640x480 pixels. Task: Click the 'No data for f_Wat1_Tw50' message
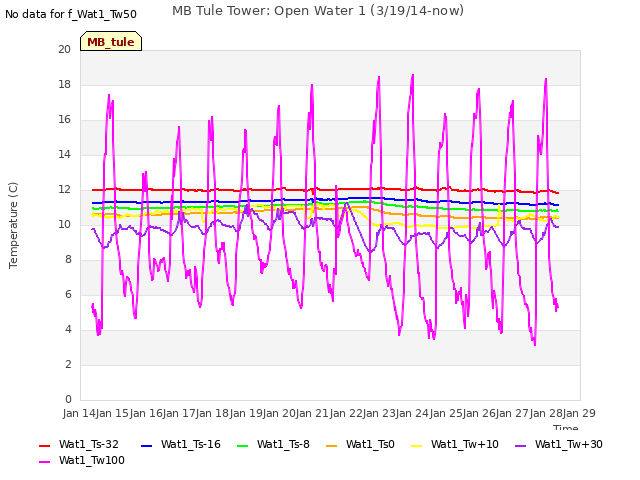click(71, 15)
